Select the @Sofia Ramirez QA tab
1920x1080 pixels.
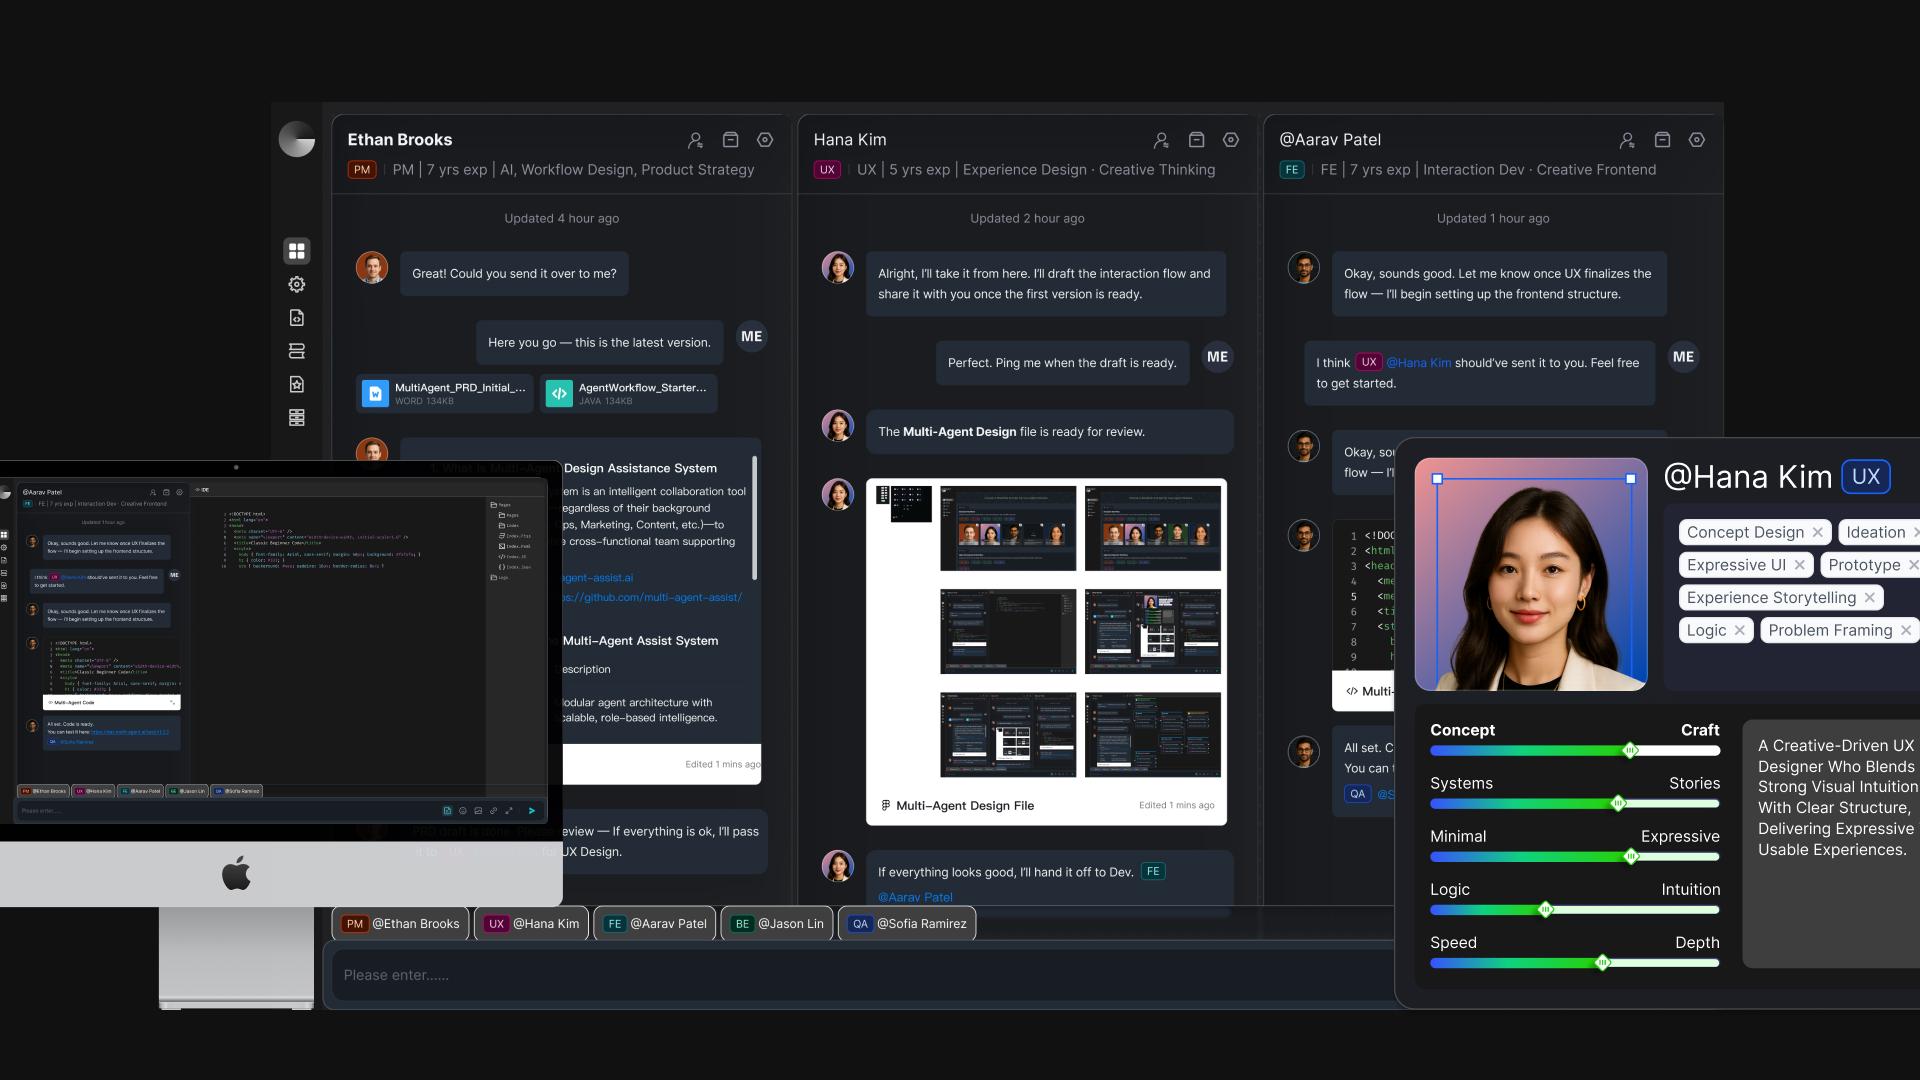tap(908, 924)
